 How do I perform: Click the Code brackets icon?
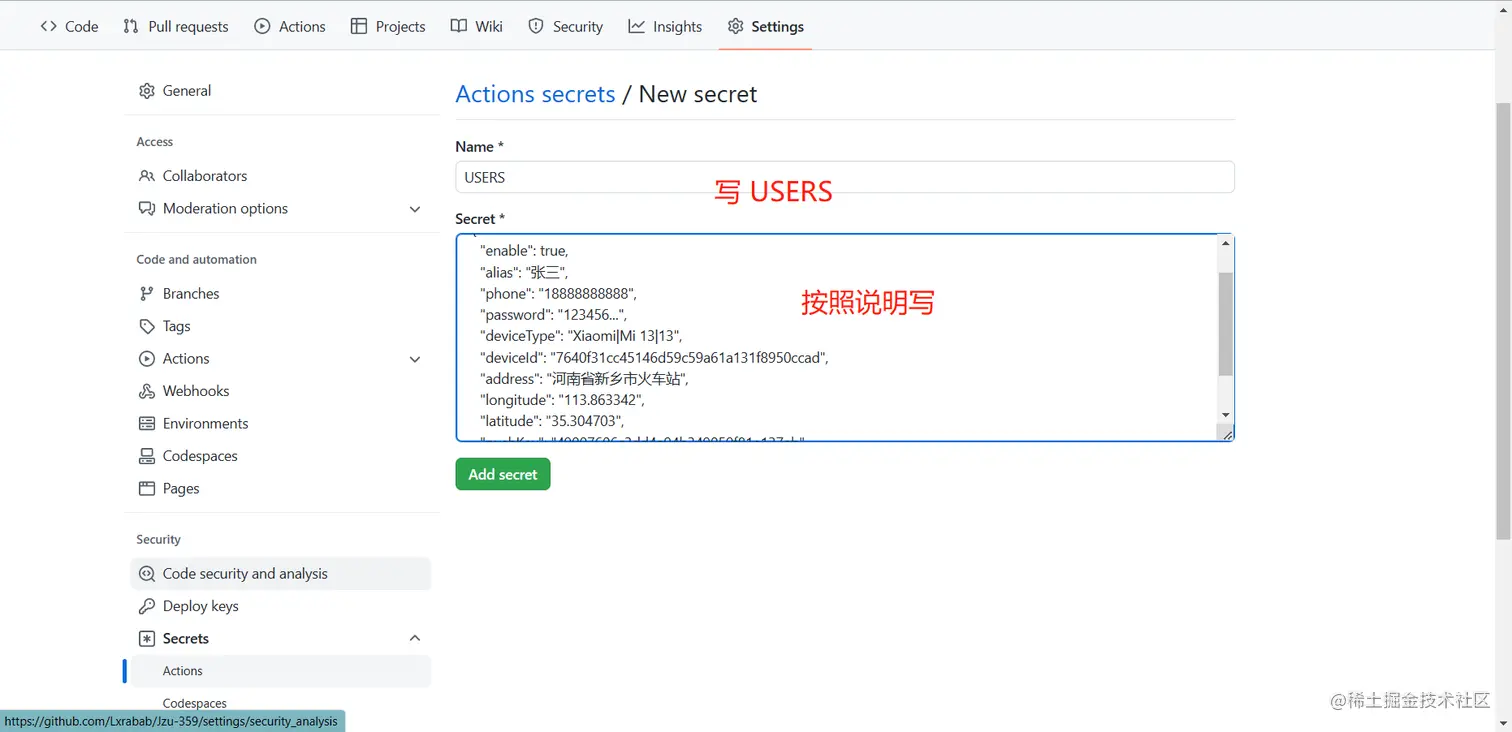[49, 27]
